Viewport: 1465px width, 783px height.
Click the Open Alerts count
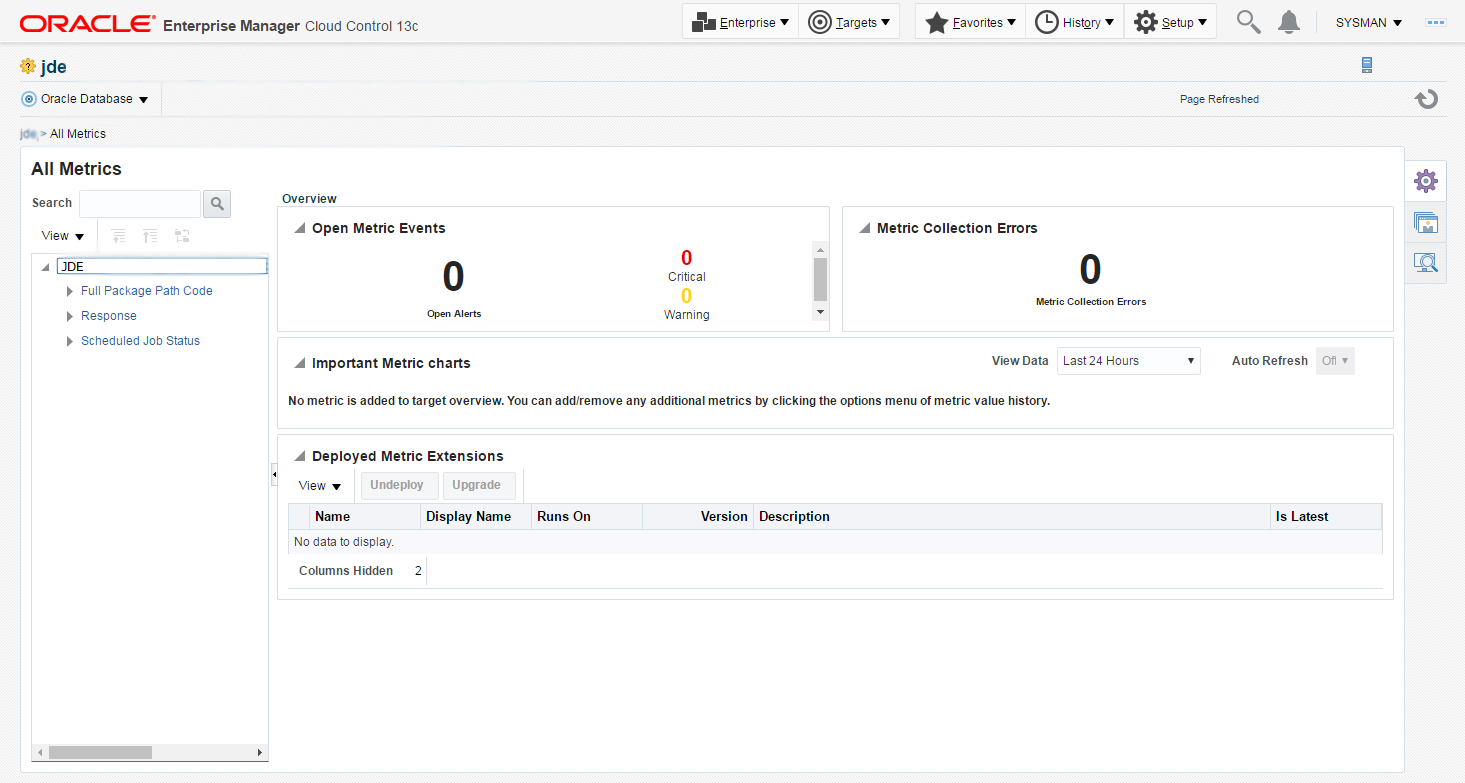tap(454, 277)
